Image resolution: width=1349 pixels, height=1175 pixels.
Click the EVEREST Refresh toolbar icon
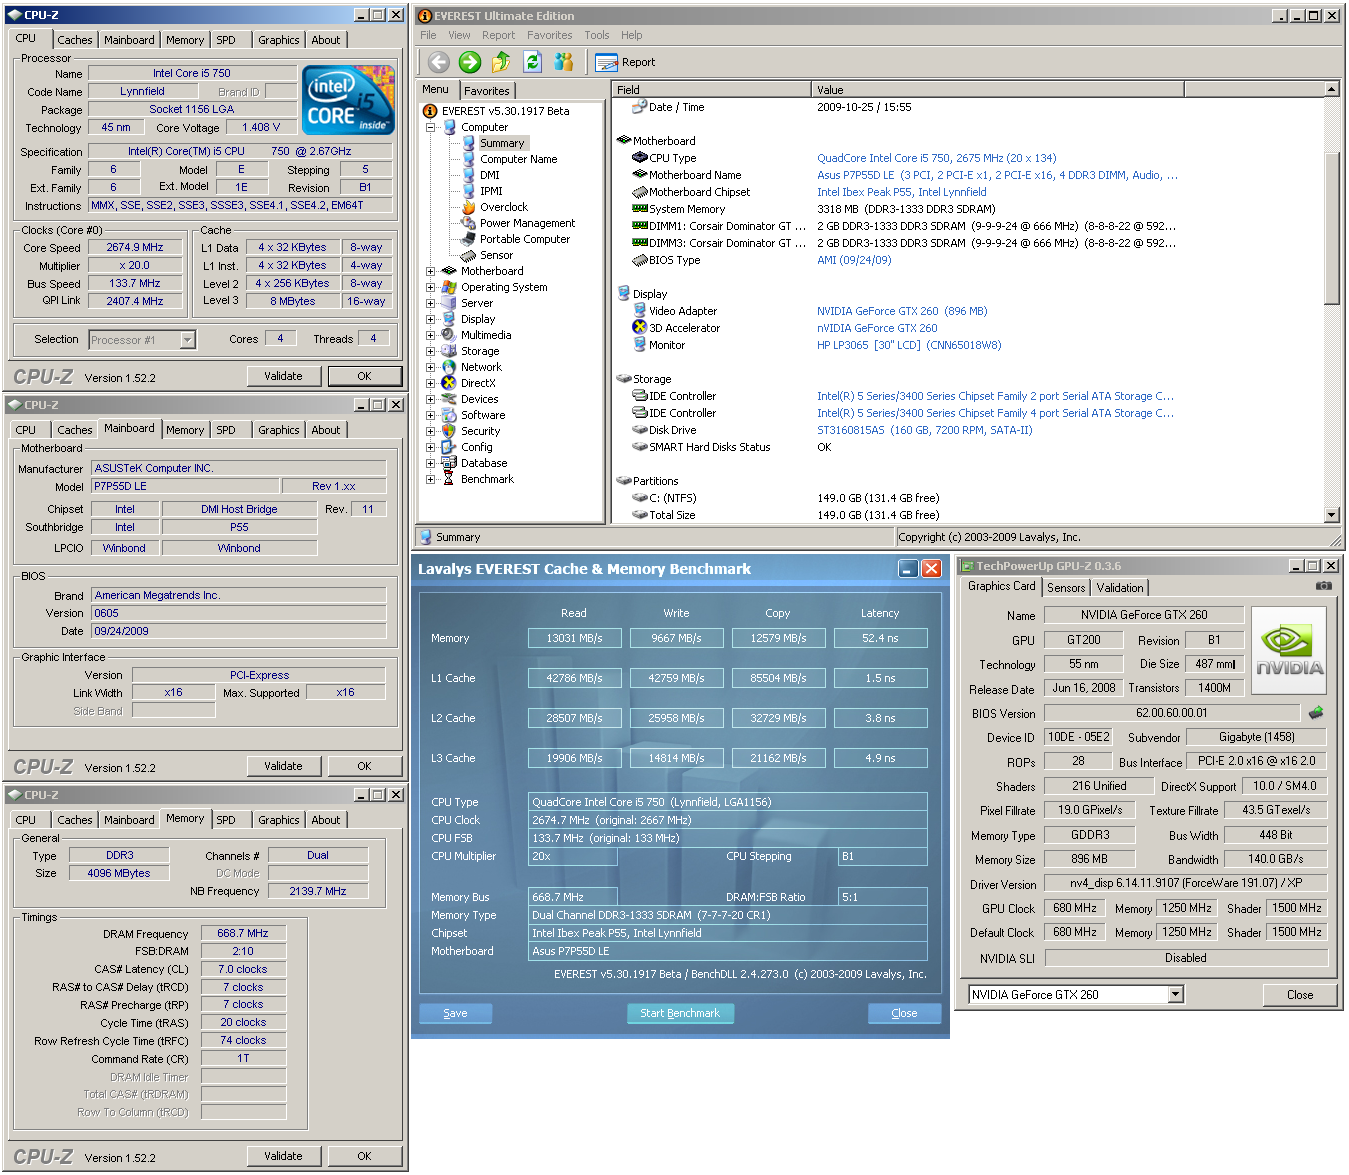pyautogui.click(x=532, y=62)
